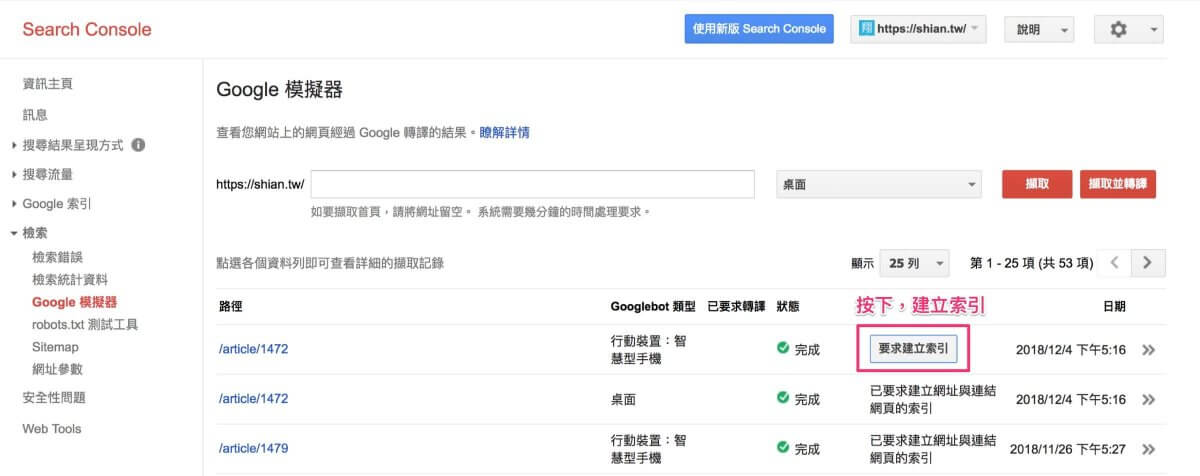Viewport: 1200px width, 476px height.
Task: Open the https://shian.tw/ property dropdown
Action: (919, 29)
